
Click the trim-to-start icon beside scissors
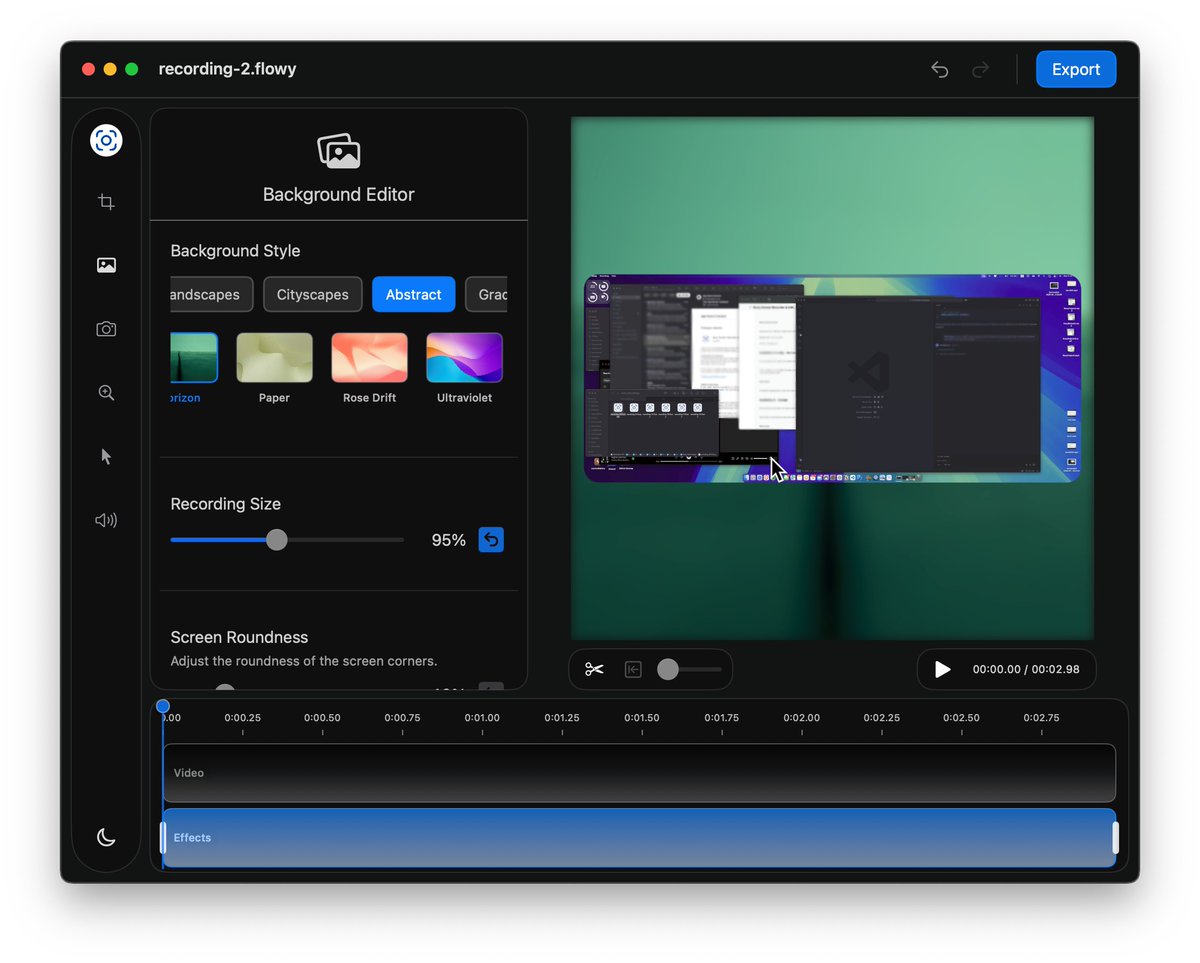tap(633, 669)
